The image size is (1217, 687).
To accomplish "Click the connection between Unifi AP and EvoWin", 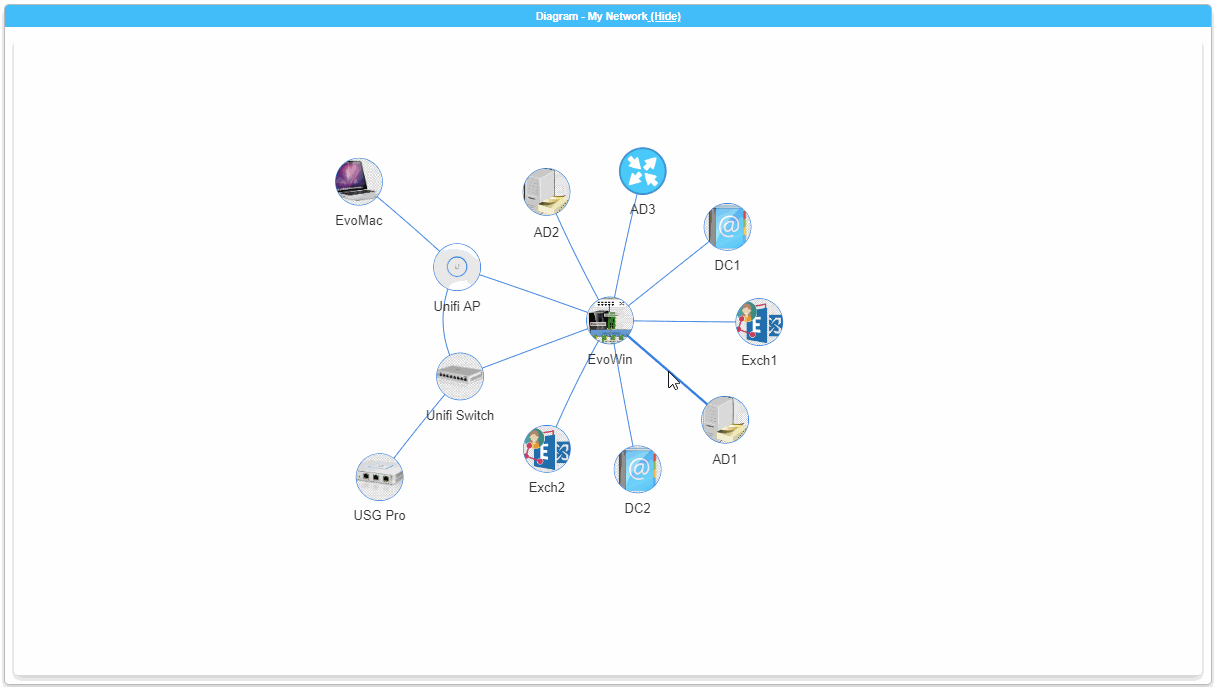I will [x=531, y=293].
